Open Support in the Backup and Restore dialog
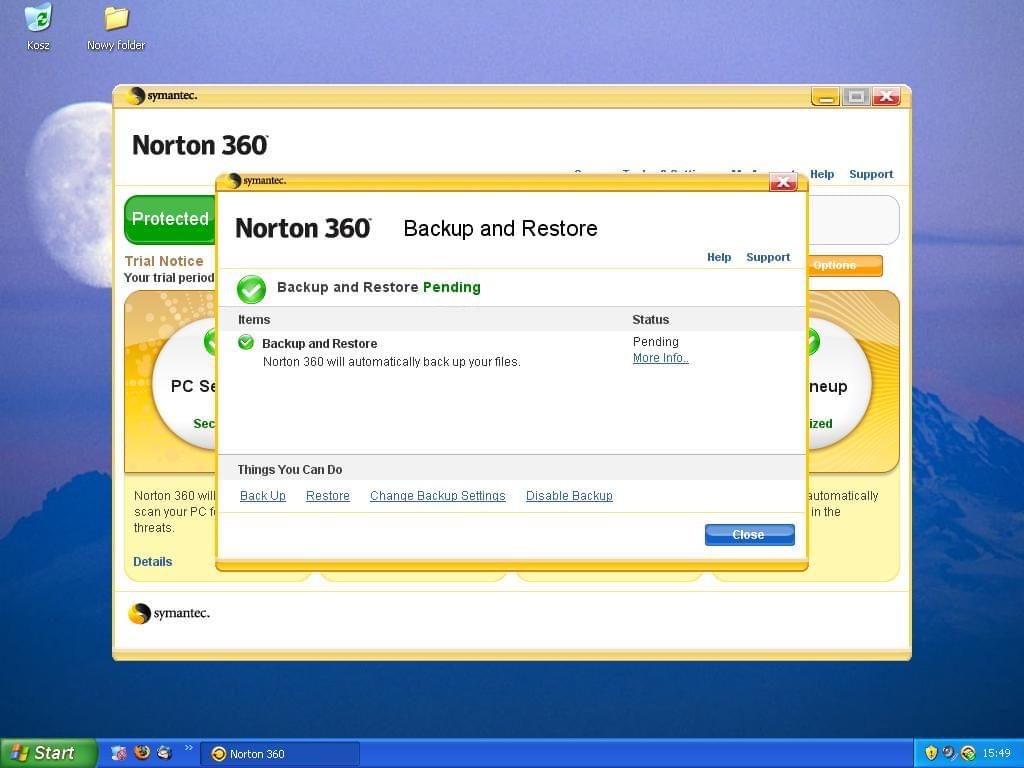The image size is (1024, 768). 768,257
